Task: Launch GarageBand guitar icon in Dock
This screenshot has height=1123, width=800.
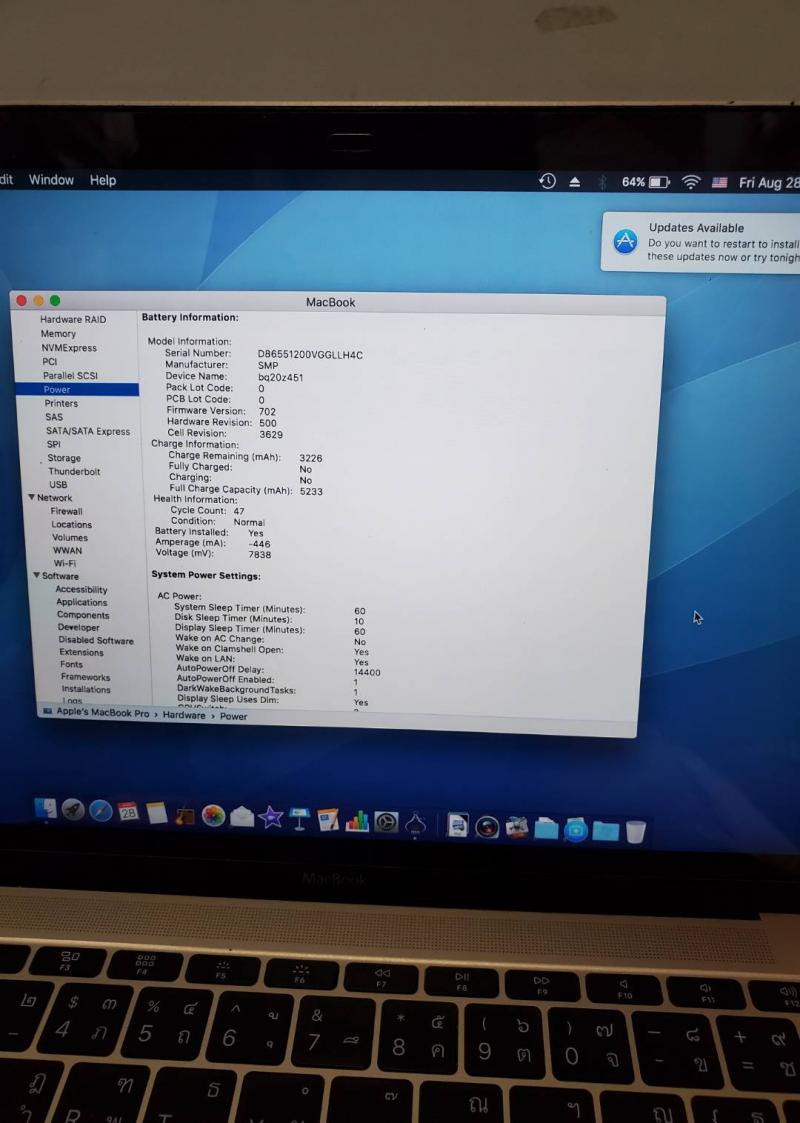Action: [184, 814]
